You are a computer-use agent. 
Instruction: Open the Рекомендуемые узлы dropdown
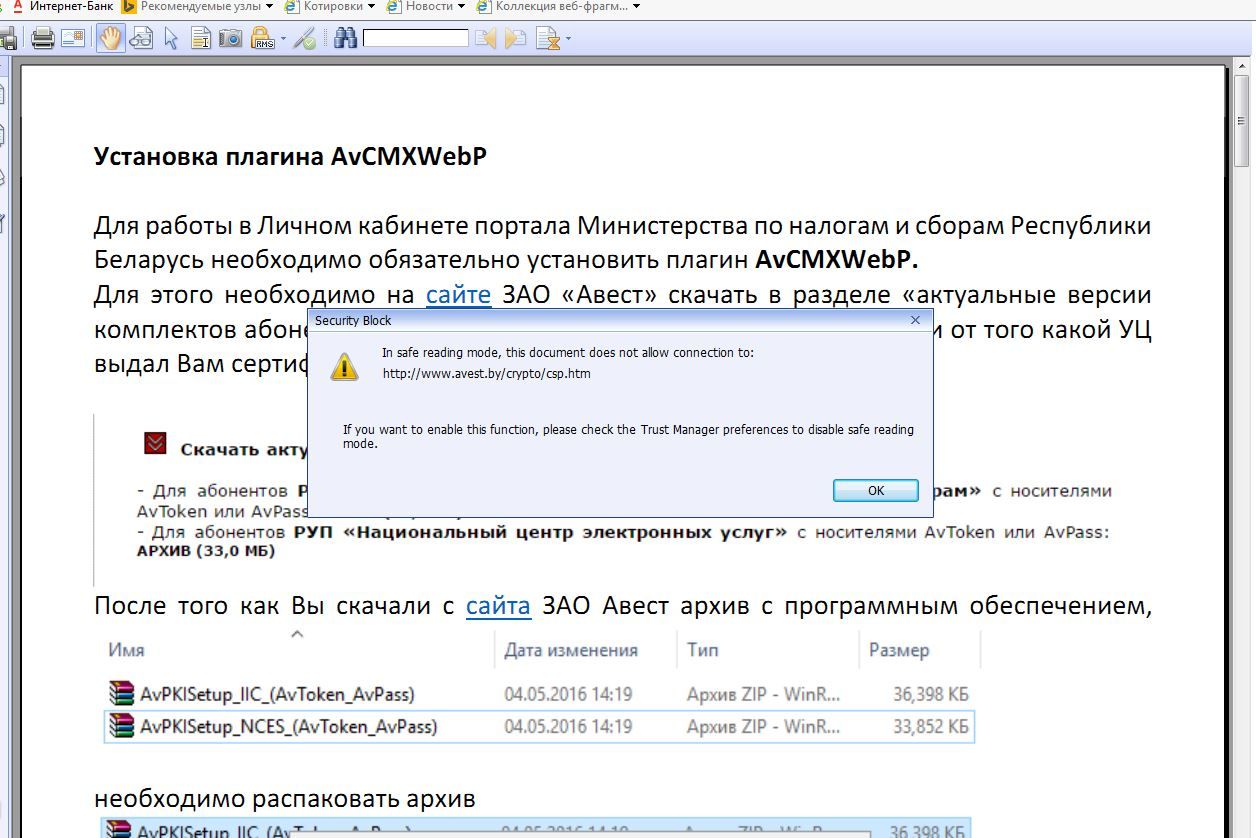[200, 6]
